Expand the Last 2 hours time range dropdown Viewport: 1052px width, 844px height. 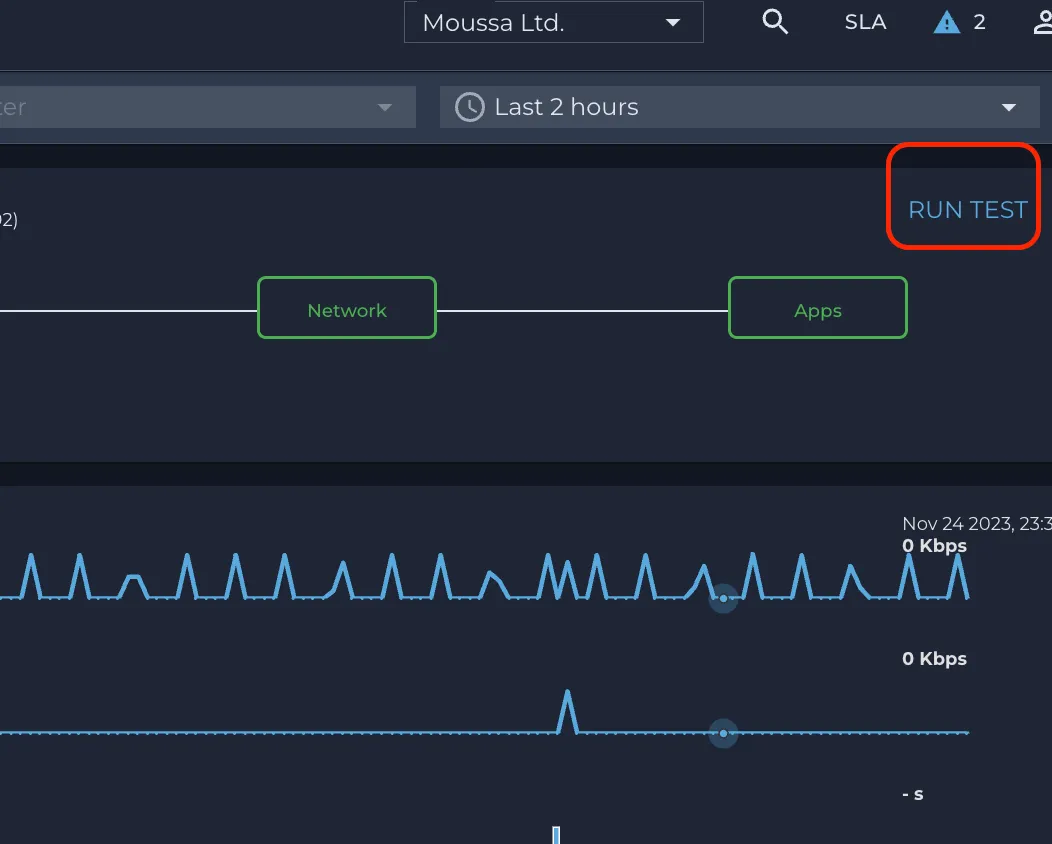pyautogui.click(x=739, y=107)
